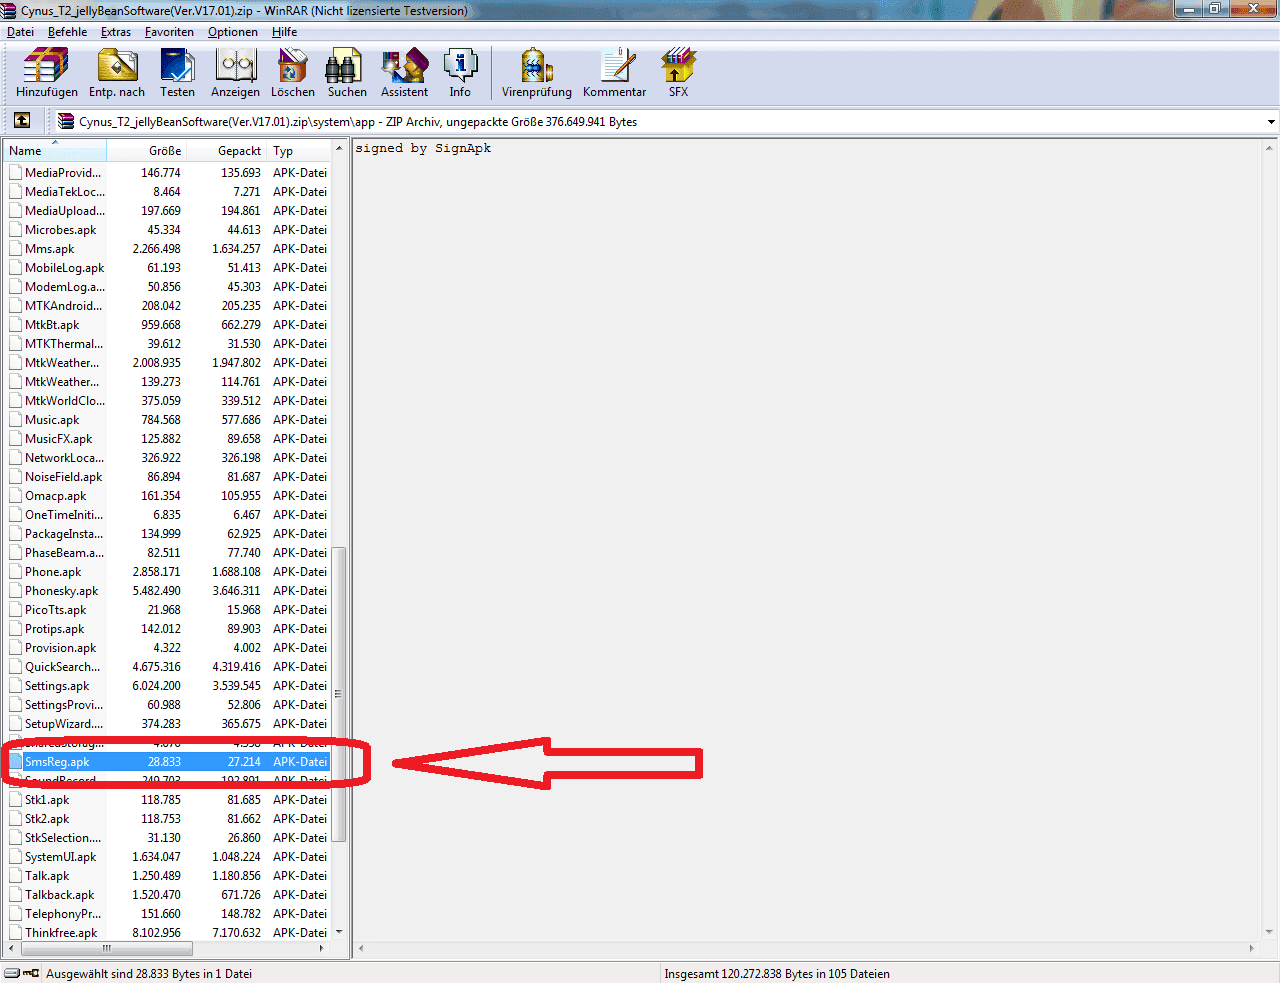Sort files by the Größe column
The width and height of the screenshot is (1280, 984).
coord(146,151)
